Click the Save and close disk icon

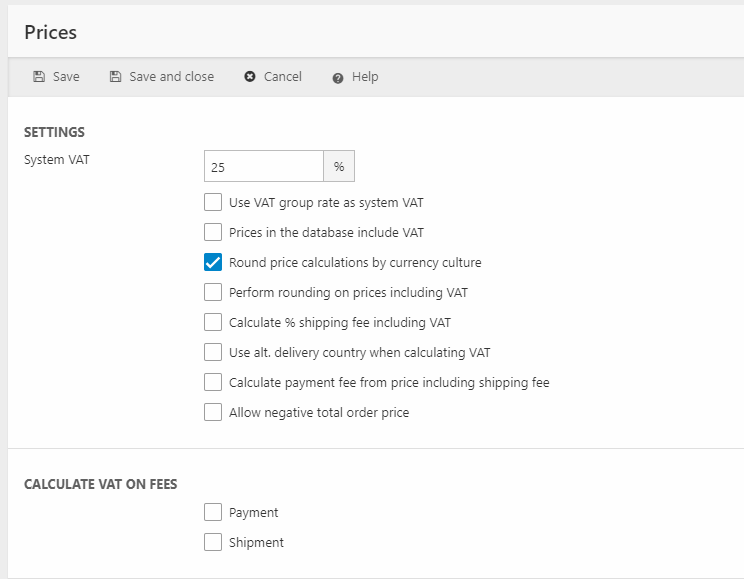point(115,77)
